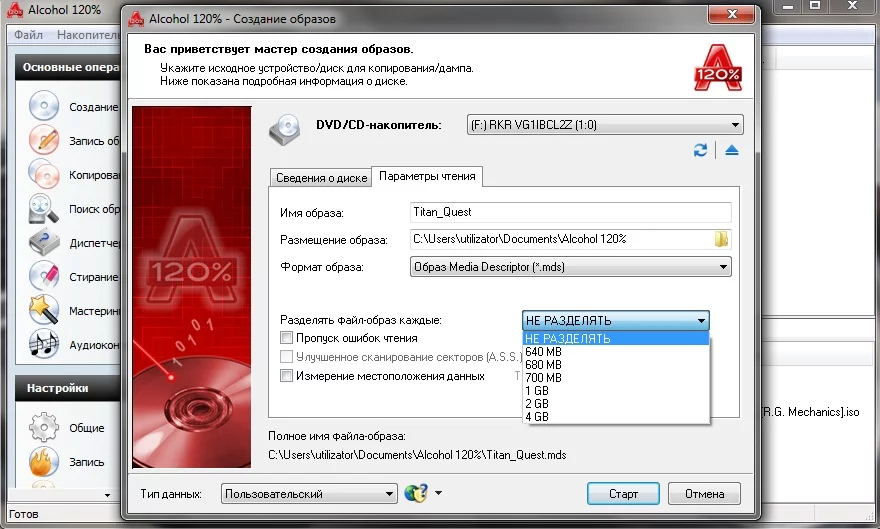Select the 680 MB split option
The height and width of the screenshot is (529, 880).
616,365
